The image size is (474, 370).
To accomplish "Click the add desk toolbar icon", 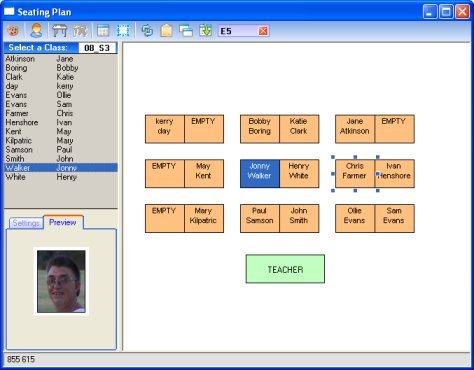I will pos(60,31).
